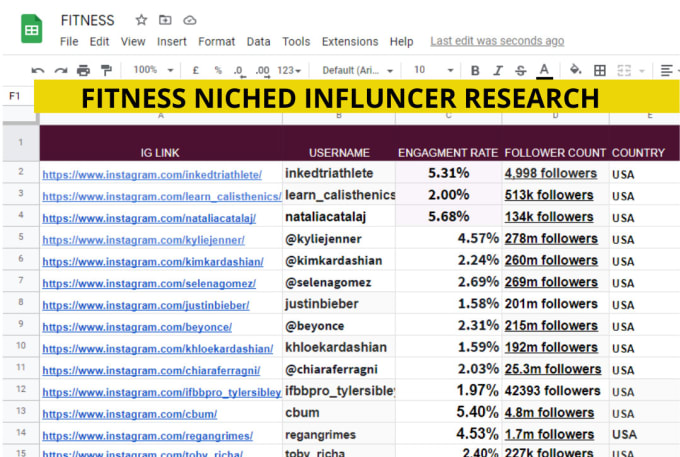Format the cell as percent

coord(218,70)
